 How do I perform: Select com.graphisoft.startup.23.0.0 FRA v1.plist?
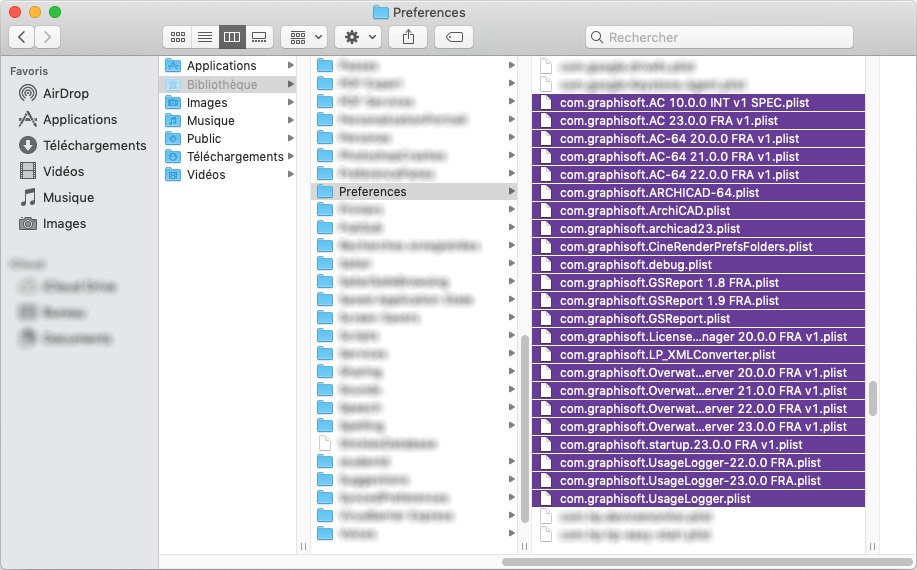click(x=698, y=445)
